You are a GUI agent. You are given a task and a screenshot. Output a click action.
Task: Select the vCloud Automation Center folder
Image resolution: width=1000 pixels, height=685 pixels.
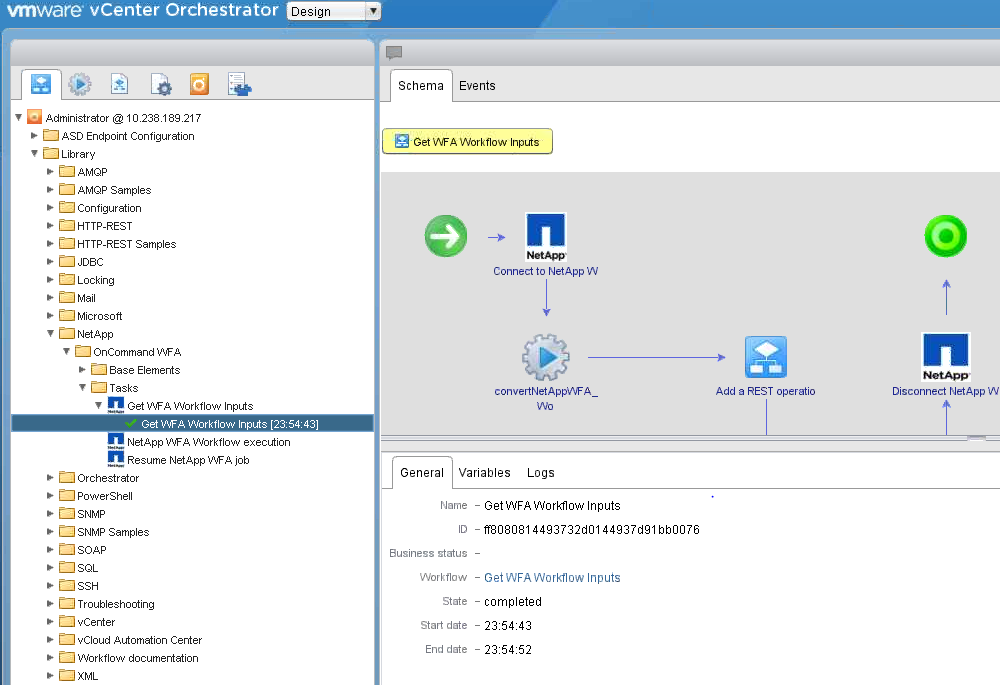[x=140, y=640]
